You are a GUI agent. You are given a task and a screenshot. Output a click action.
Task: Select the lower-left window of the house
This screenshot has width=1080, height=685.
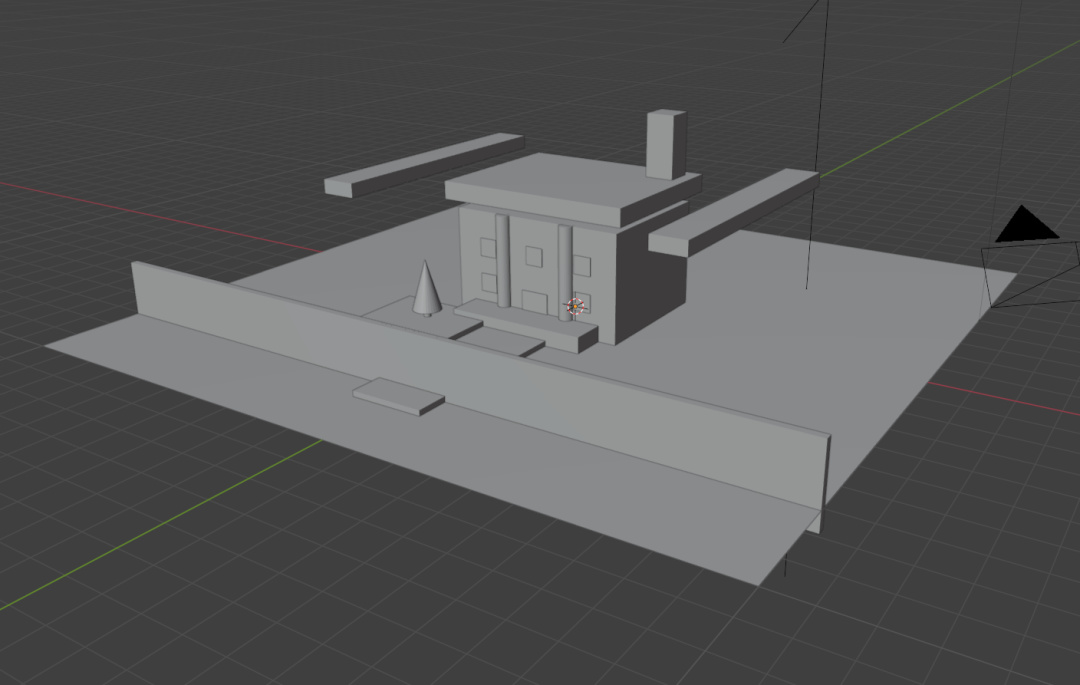(x=489, y=282)
